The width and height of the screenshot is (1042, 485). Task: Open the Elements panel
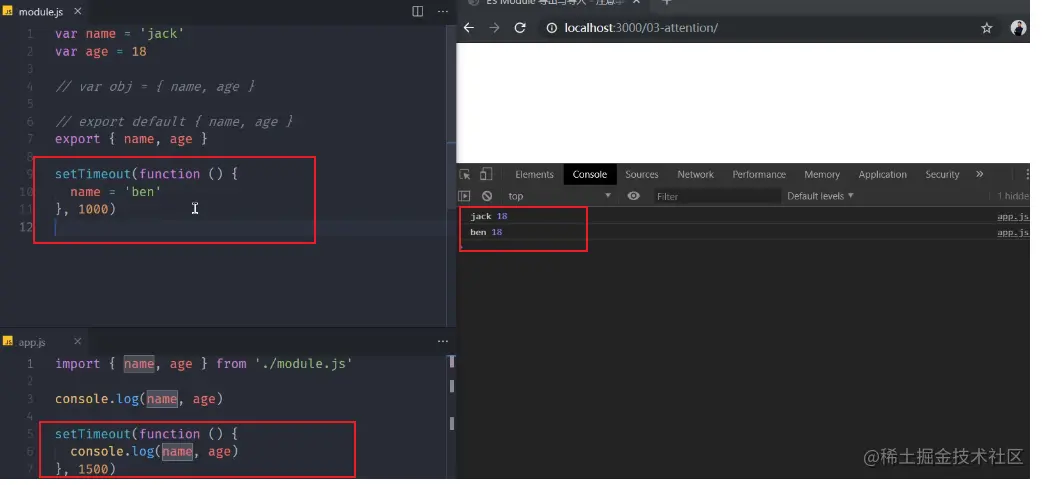[534, 175]
